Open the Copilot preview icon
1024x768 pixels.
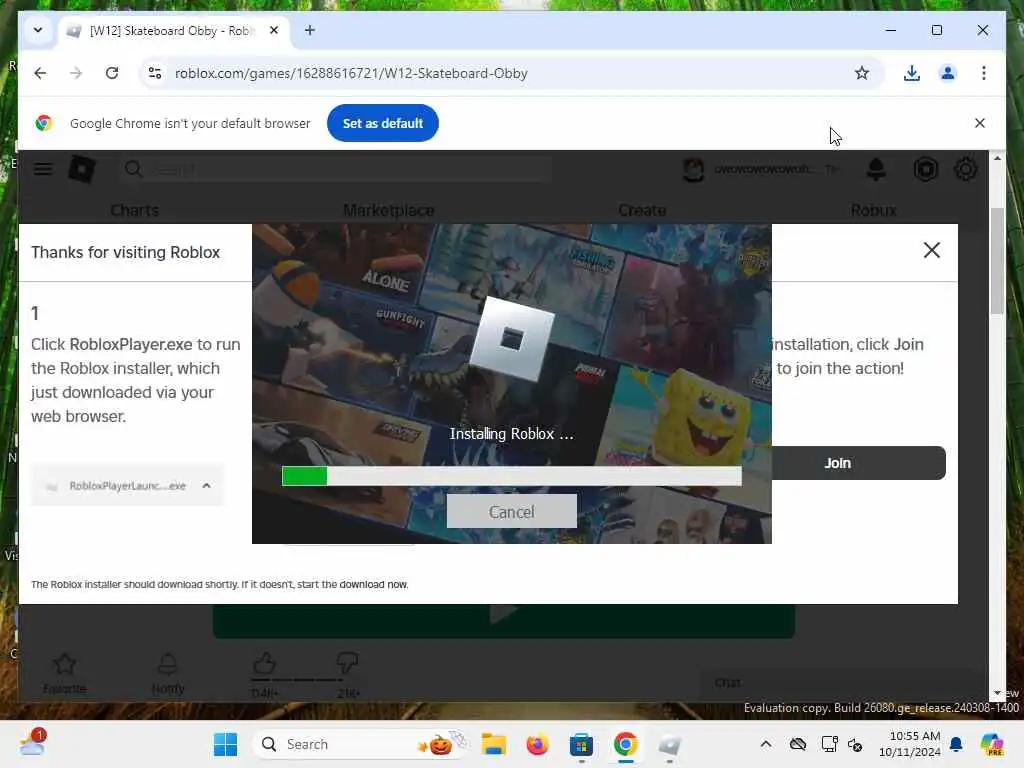click(992, 744)
